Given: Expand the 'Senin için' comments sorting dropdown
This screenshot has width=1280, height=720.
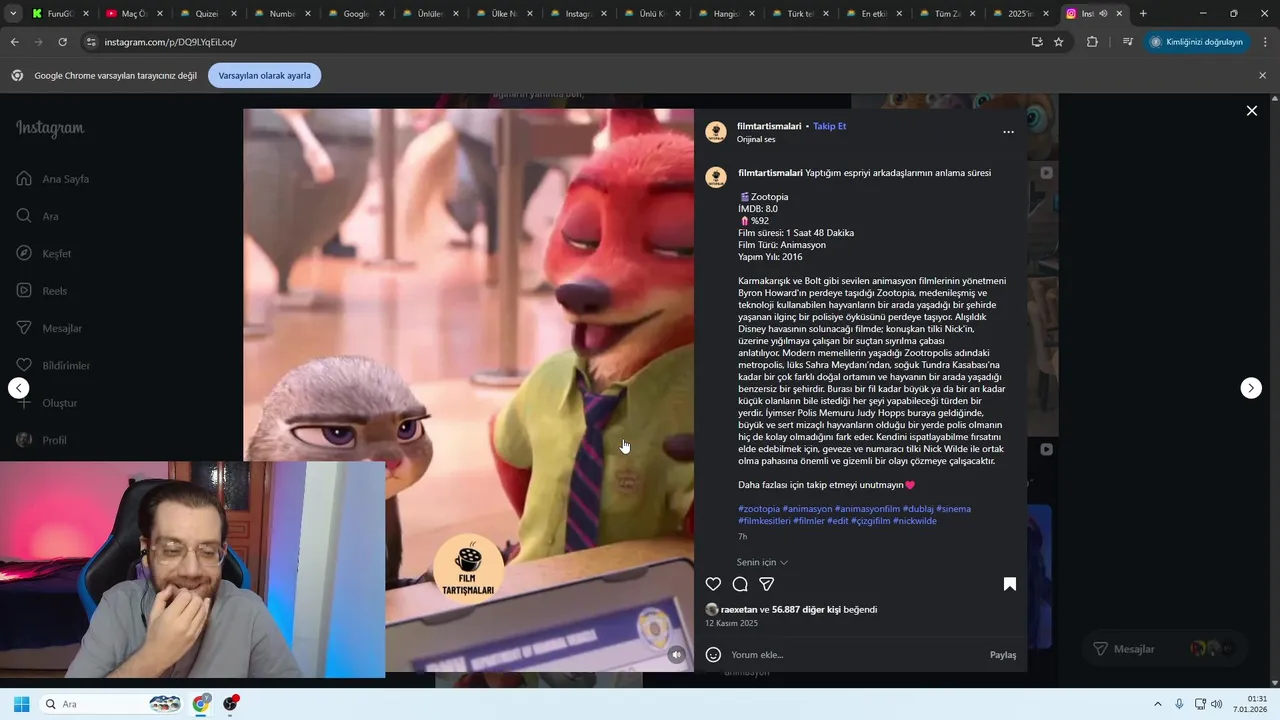Looking at the screenshot, I should pyautogui.click(x=762, y=562).
